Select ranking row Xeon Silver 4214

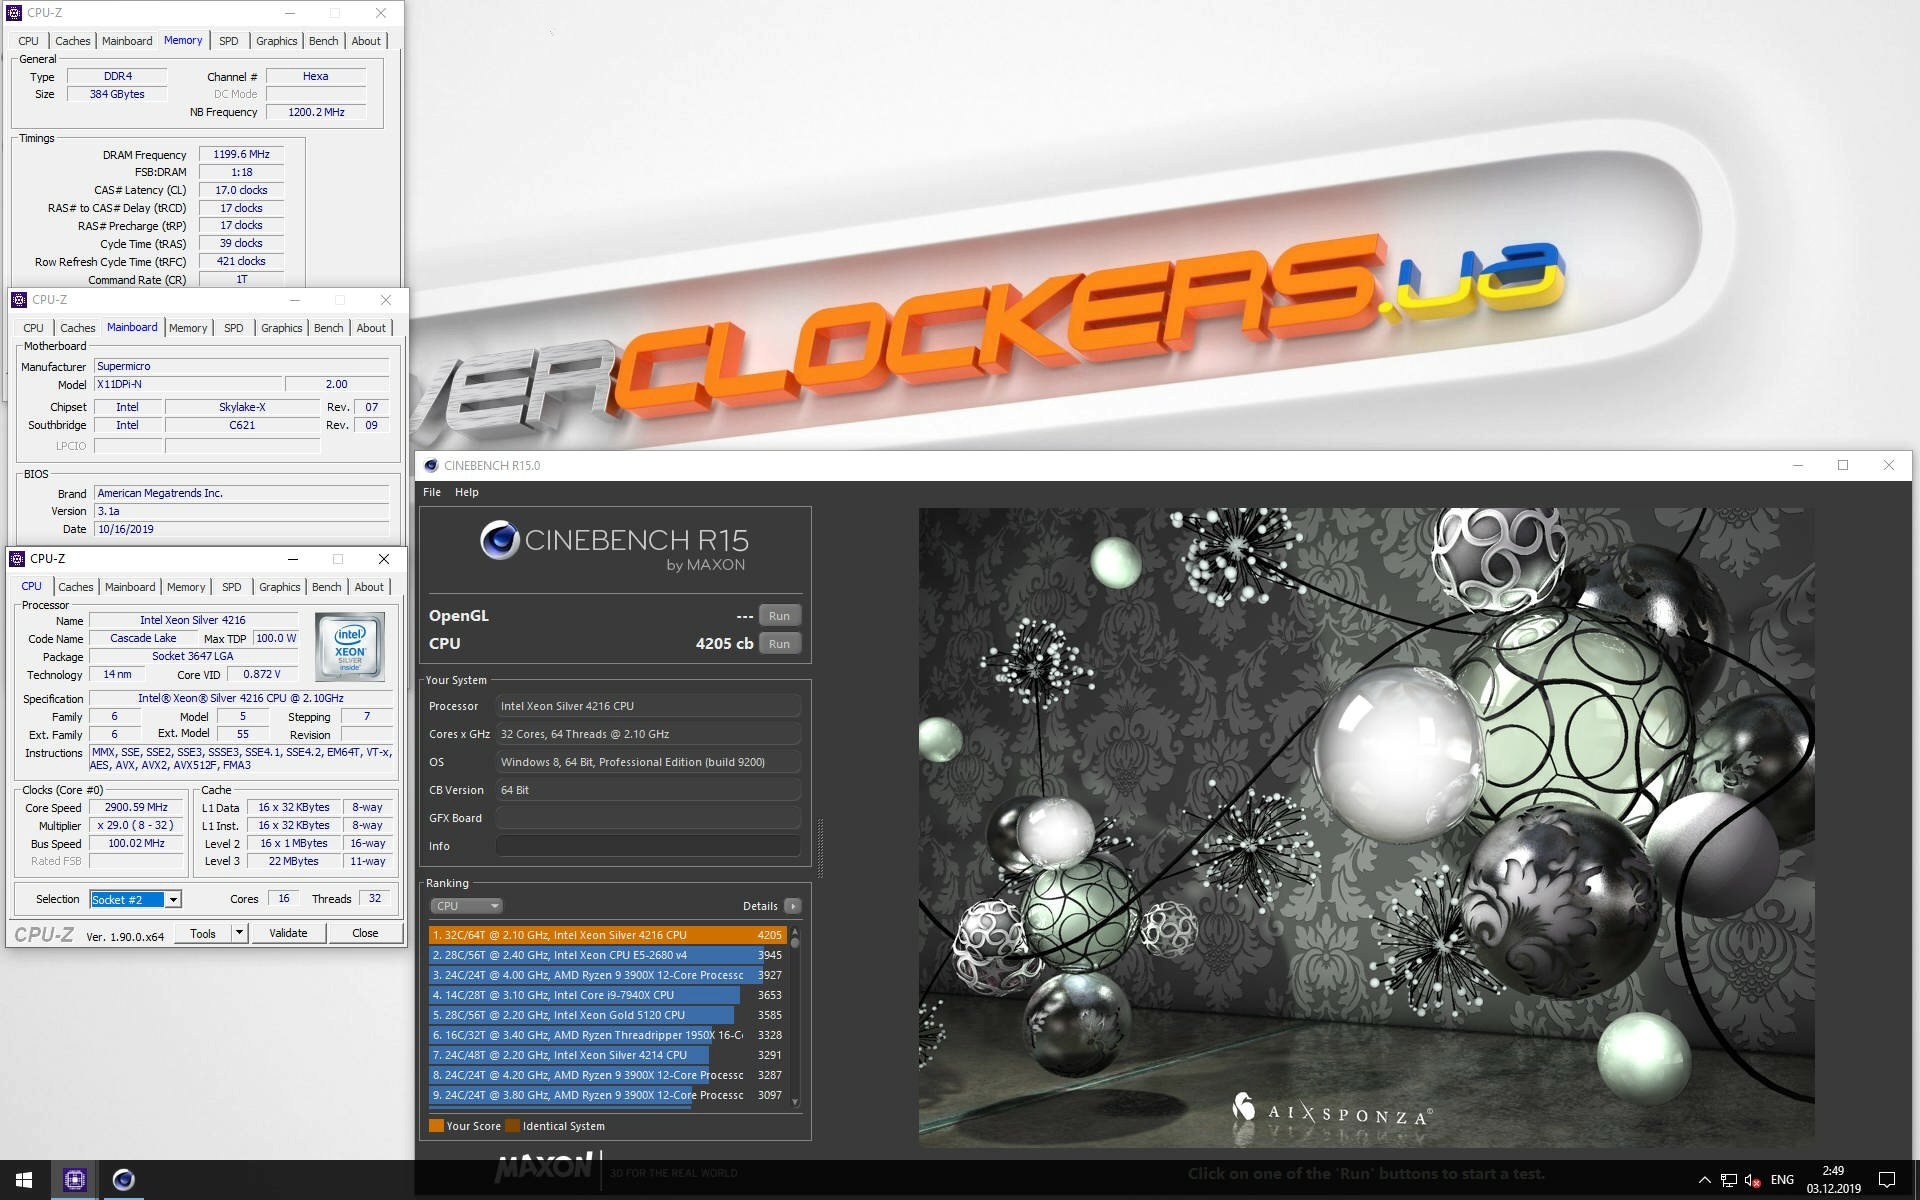tap(607, 1055)
